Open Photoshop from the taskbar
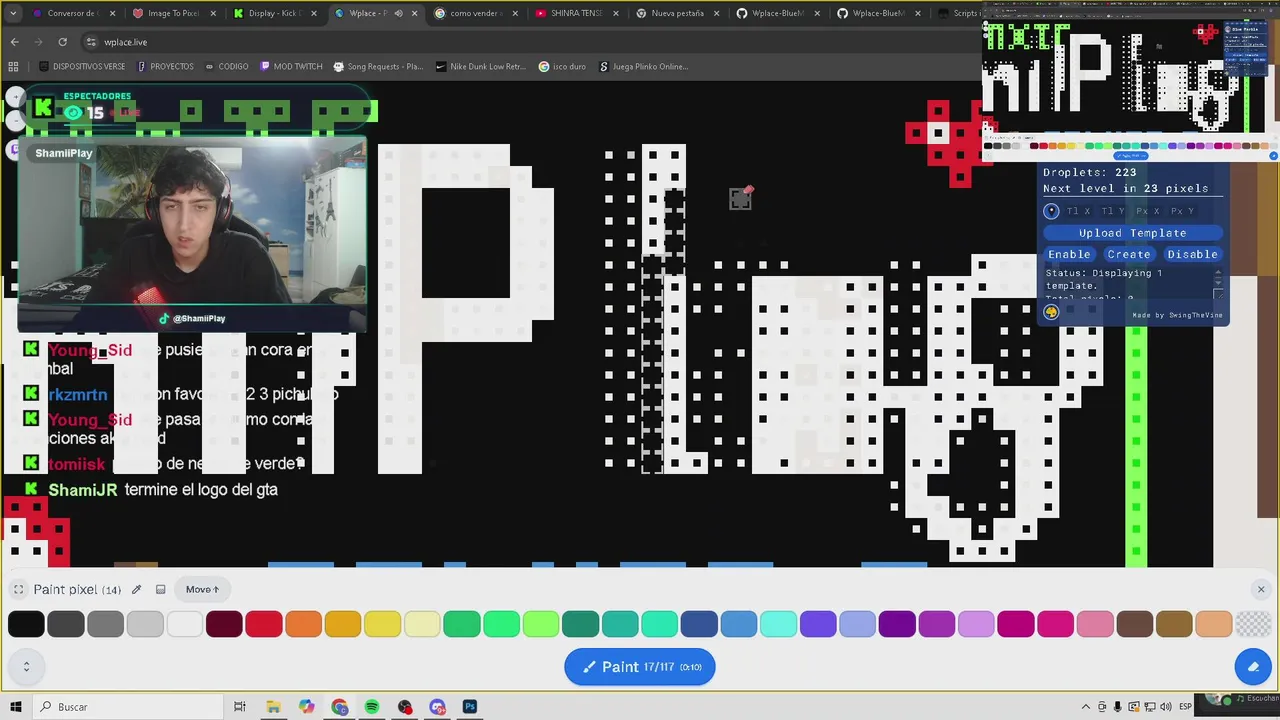Image resolution: width=1280 pixels, height=720 pixels. point(470,707)
